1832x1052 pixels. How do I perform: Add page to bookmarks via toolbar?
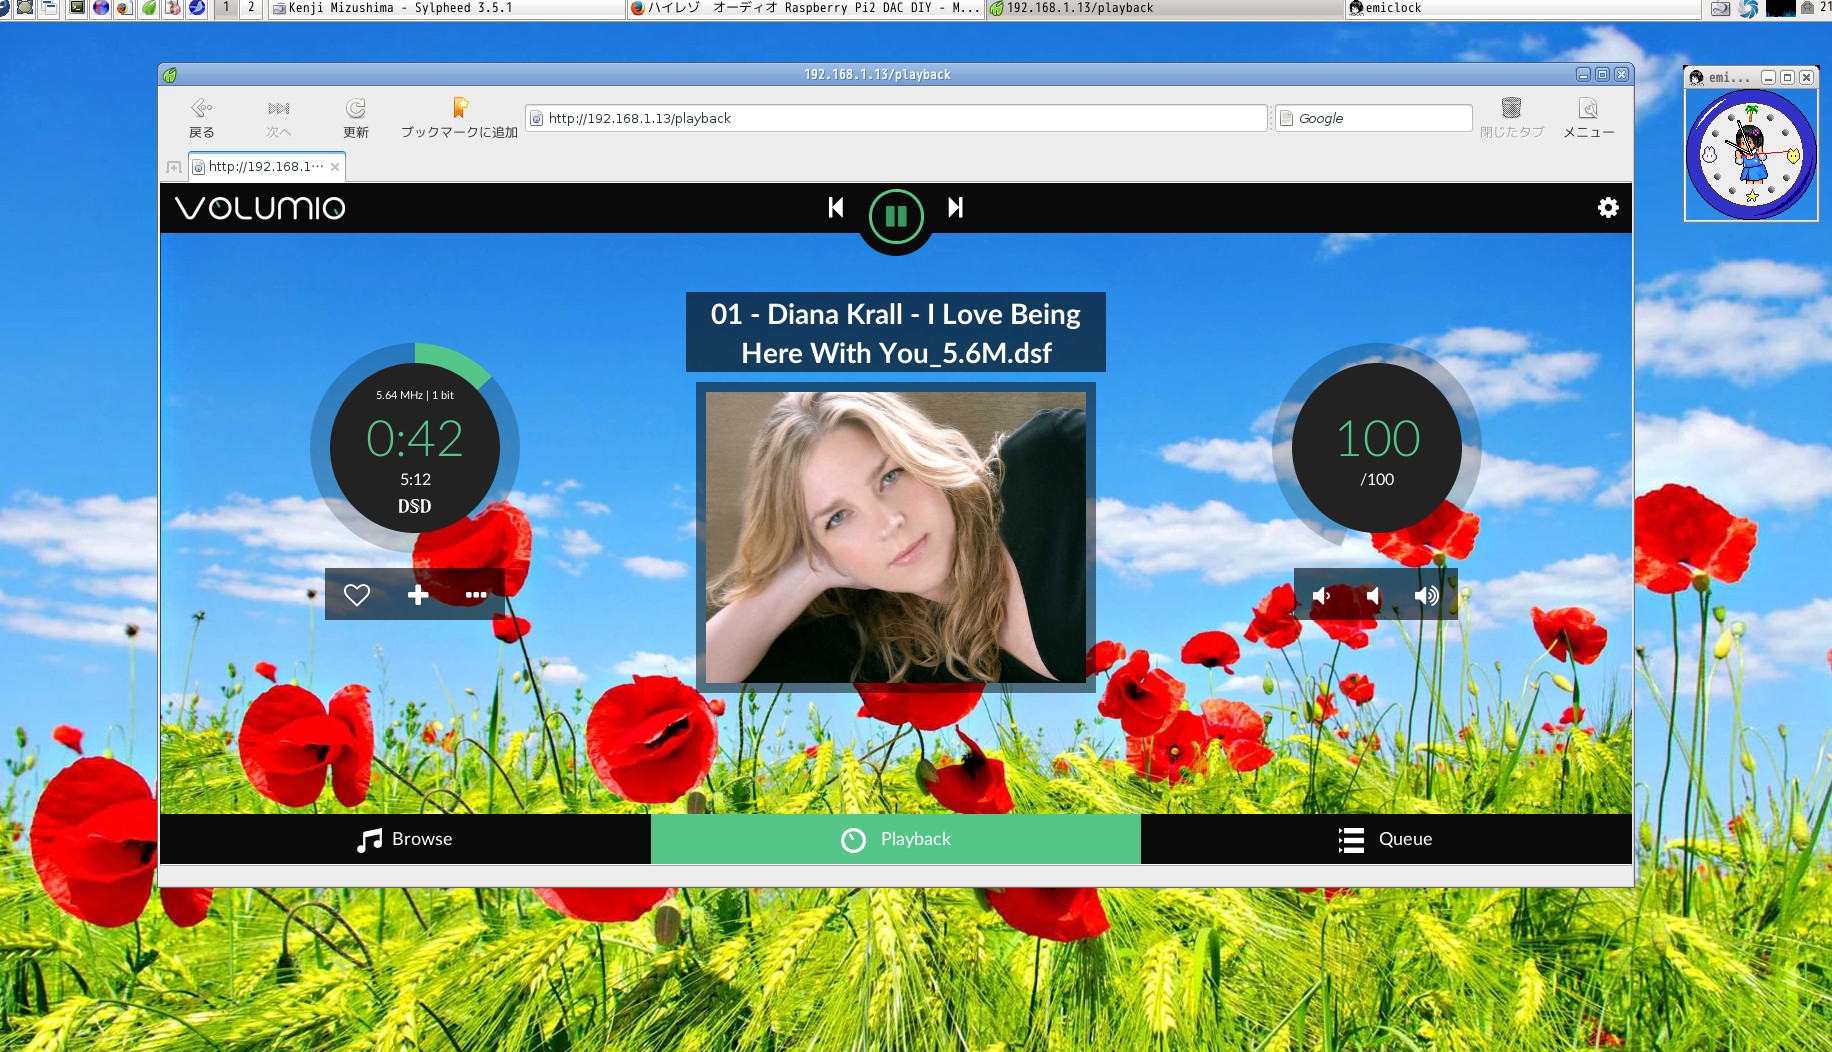[x=459, y=118]
